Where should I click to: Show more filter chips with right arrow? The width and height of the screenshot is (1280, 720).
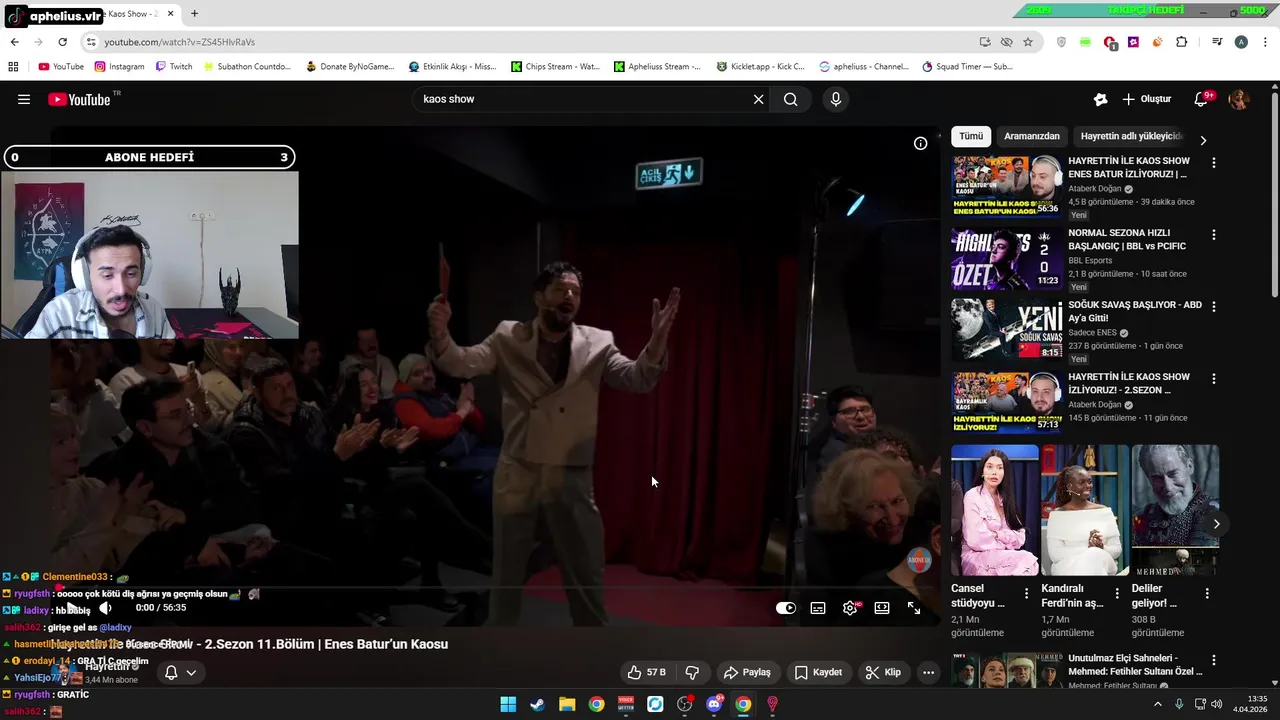point(1203,140)
